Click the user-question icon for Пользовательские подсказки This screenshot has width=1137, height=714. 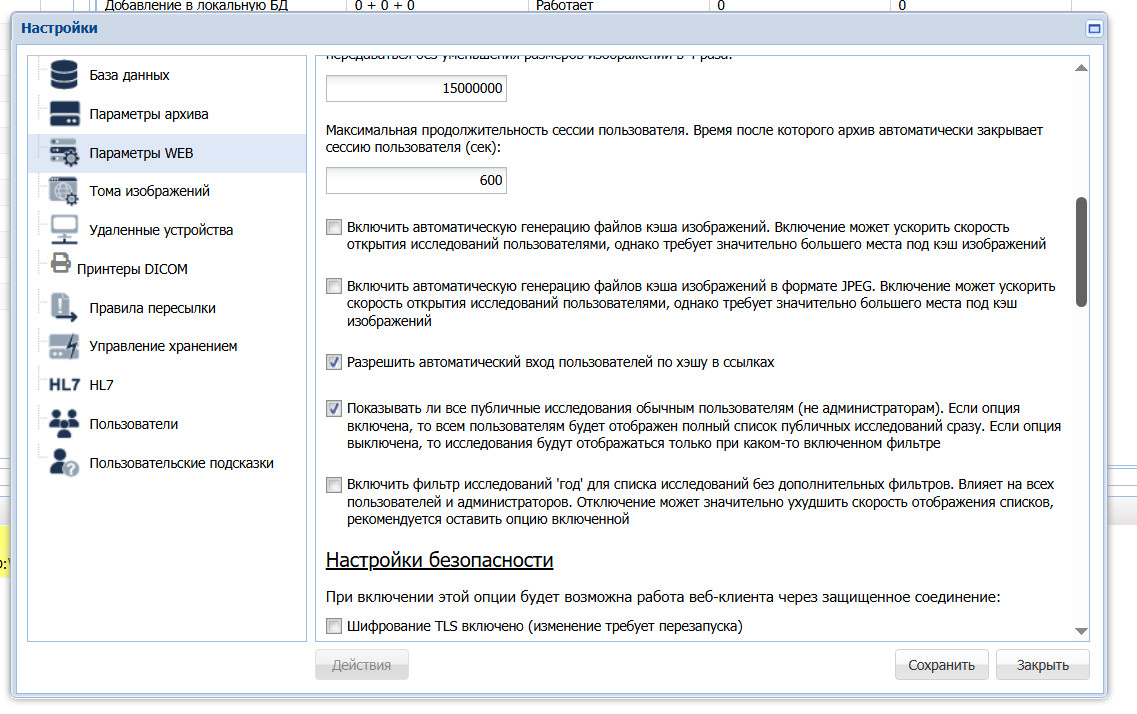[x=64, y=462]
